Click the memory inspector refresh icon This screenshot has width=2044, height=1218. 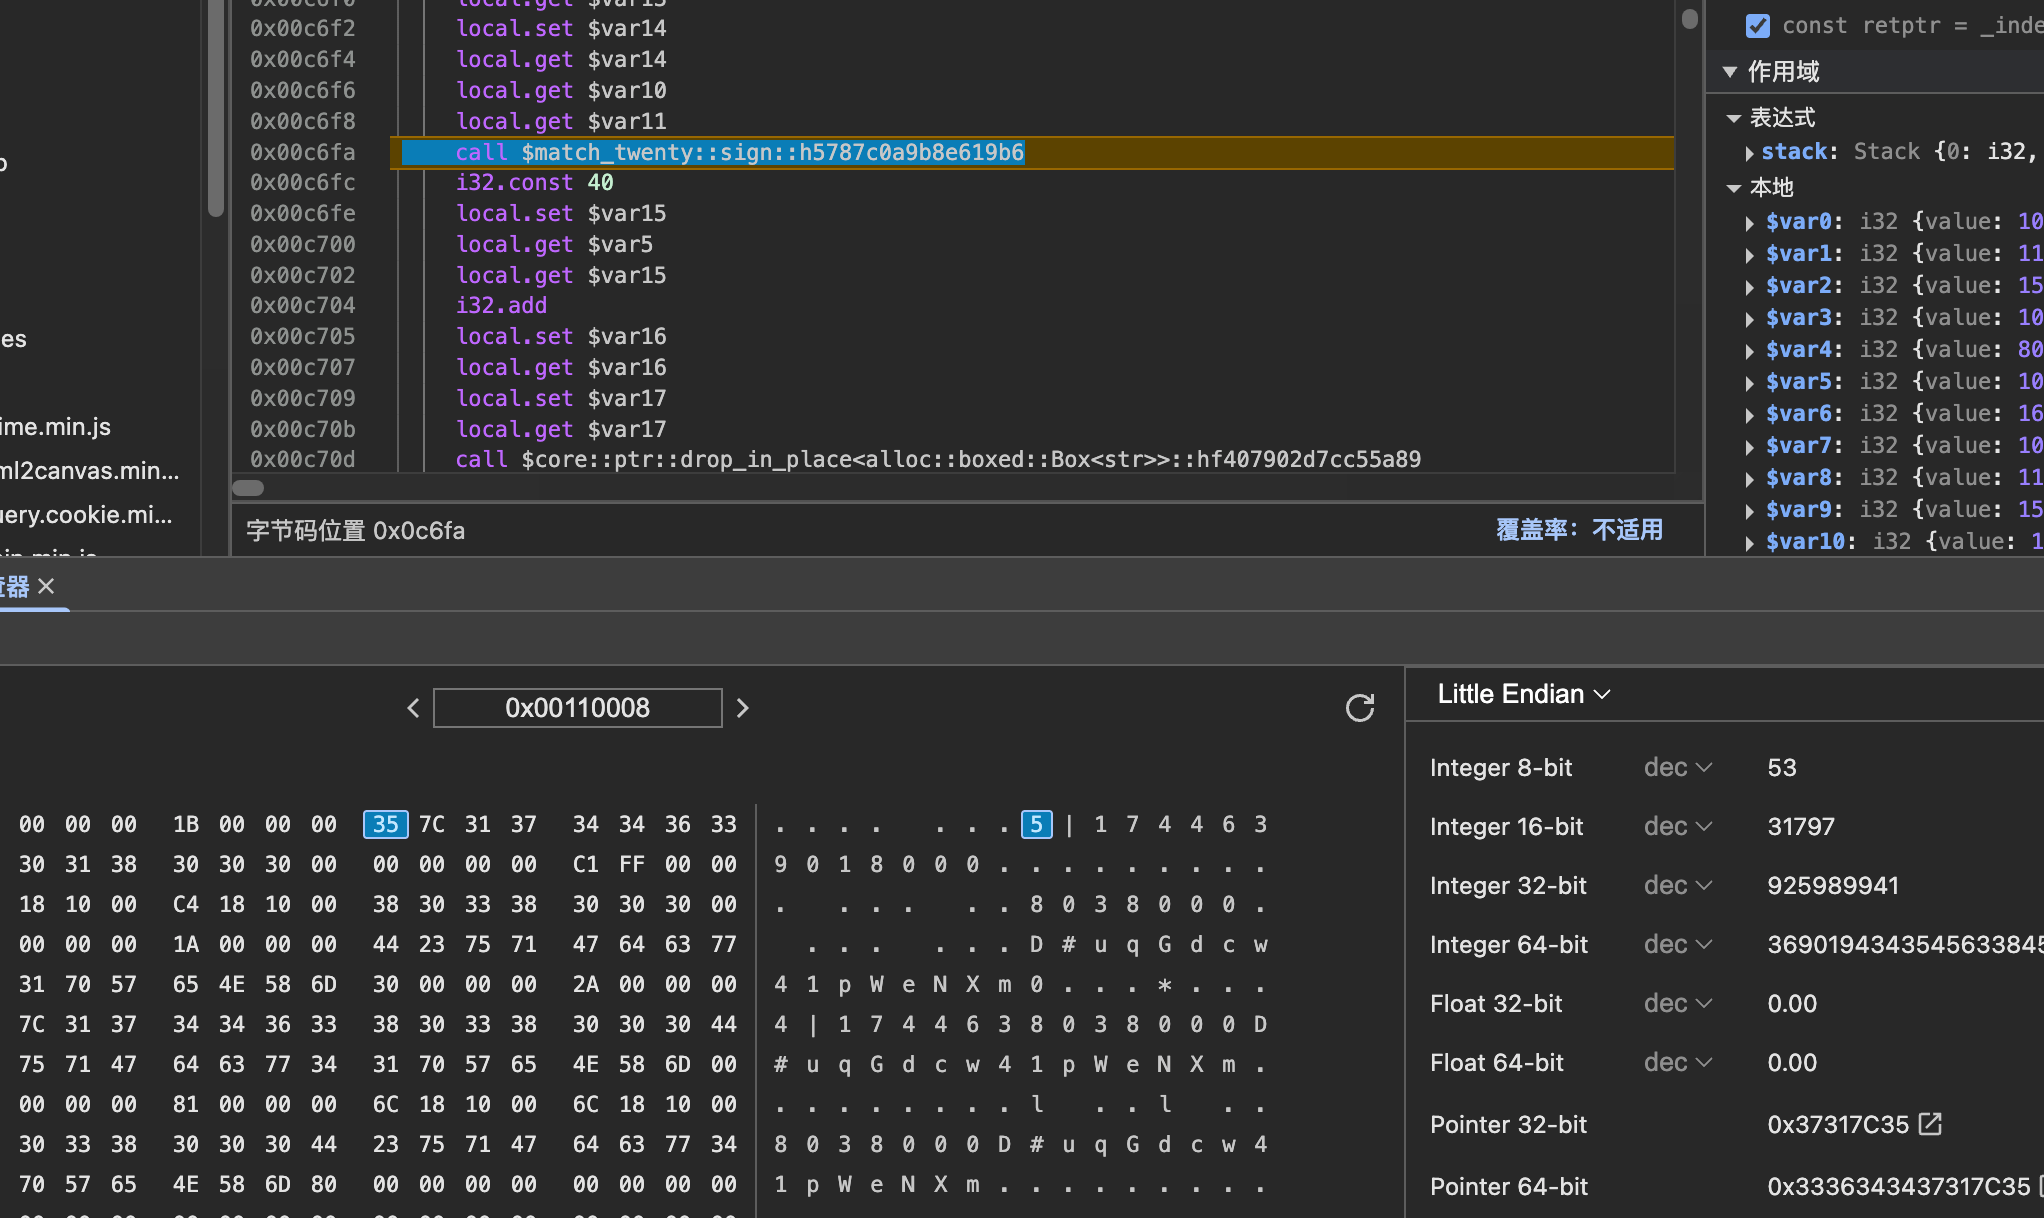pyautogui.click(x=1359, y=708)
